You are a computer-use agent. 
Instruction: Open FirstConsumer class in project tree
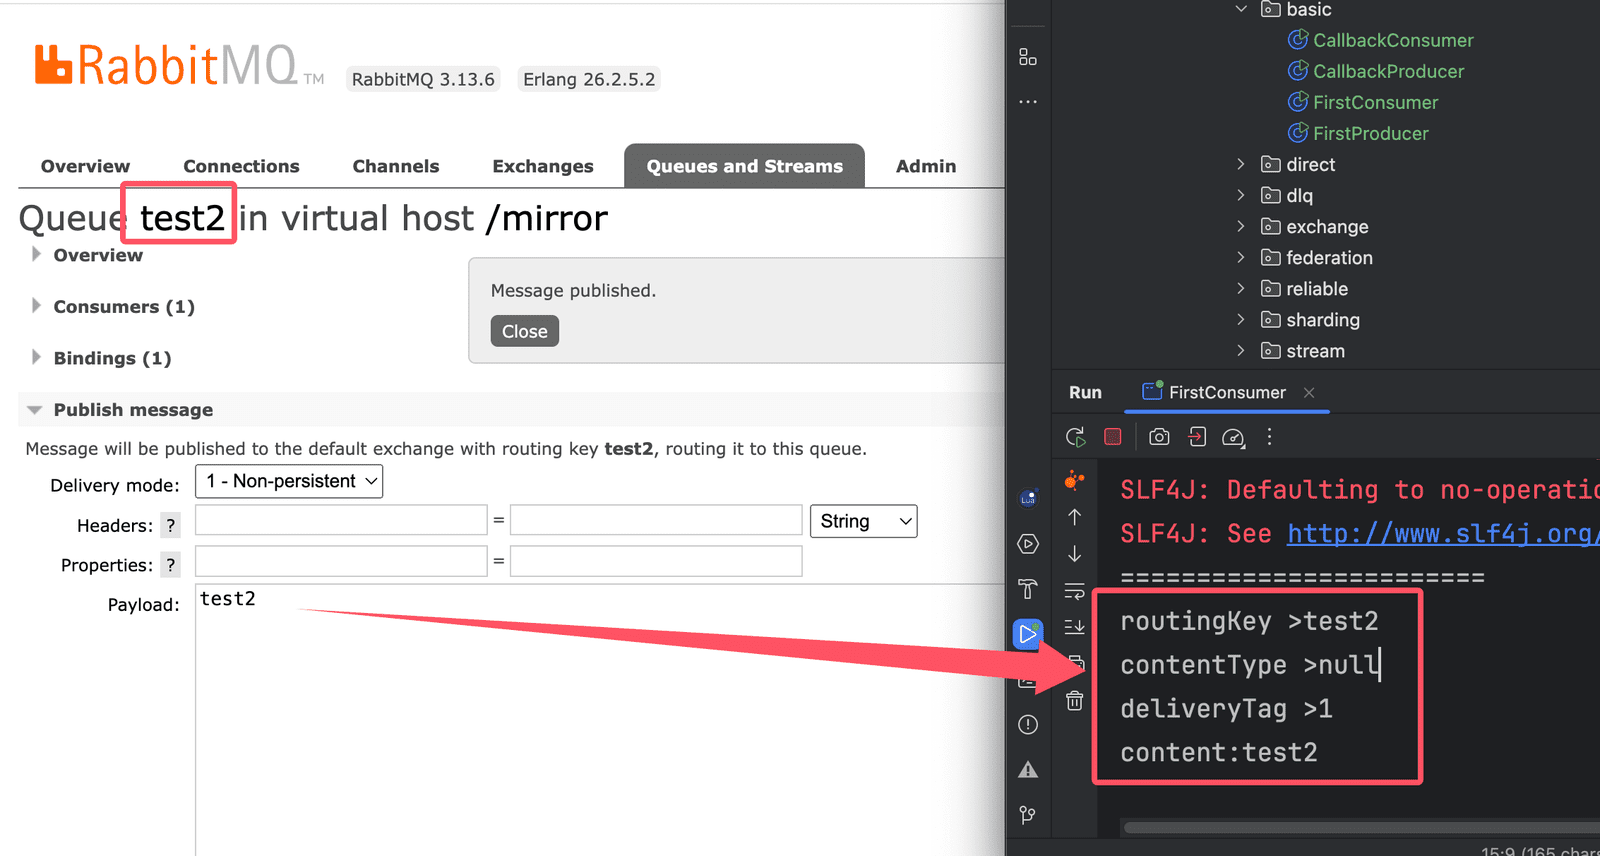point(1363,102)
